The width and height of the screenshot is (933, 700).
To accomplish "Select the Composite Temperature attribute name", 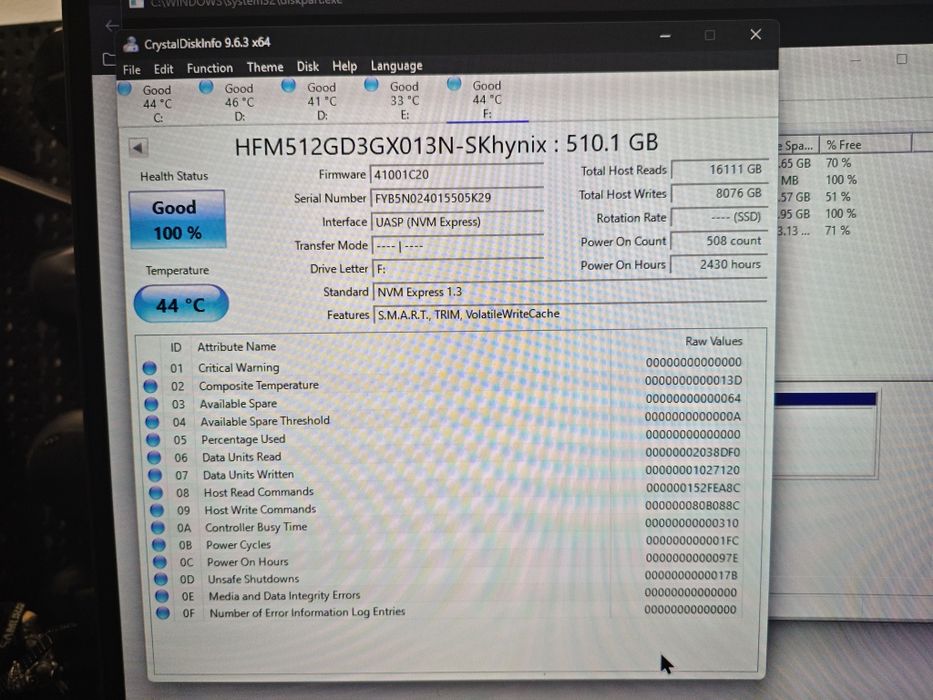I will 258,386.
